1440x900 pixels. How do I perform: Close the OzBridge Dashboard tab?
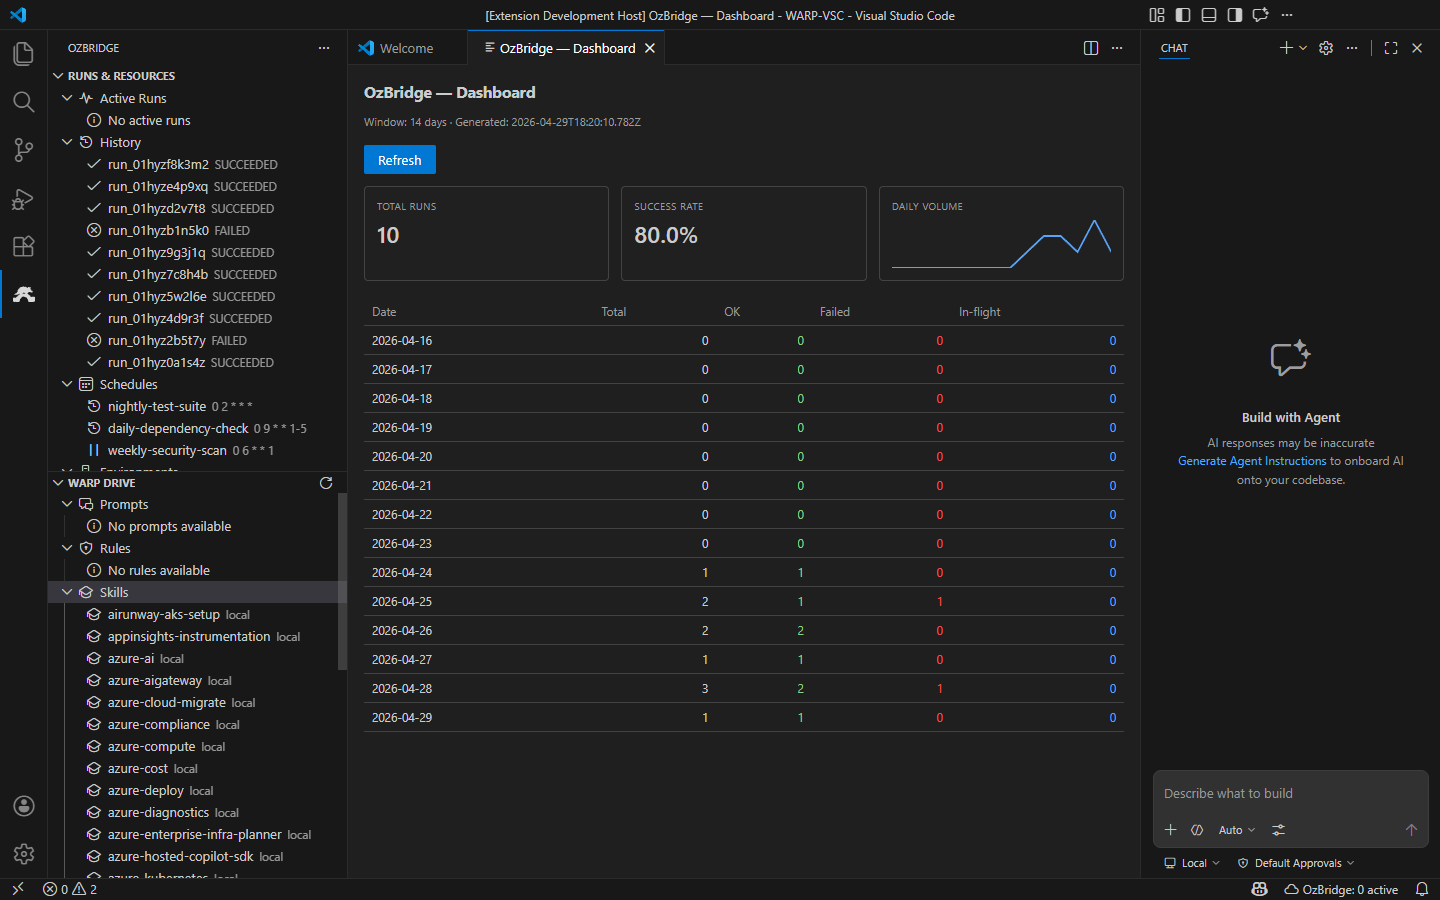[650, 48]
